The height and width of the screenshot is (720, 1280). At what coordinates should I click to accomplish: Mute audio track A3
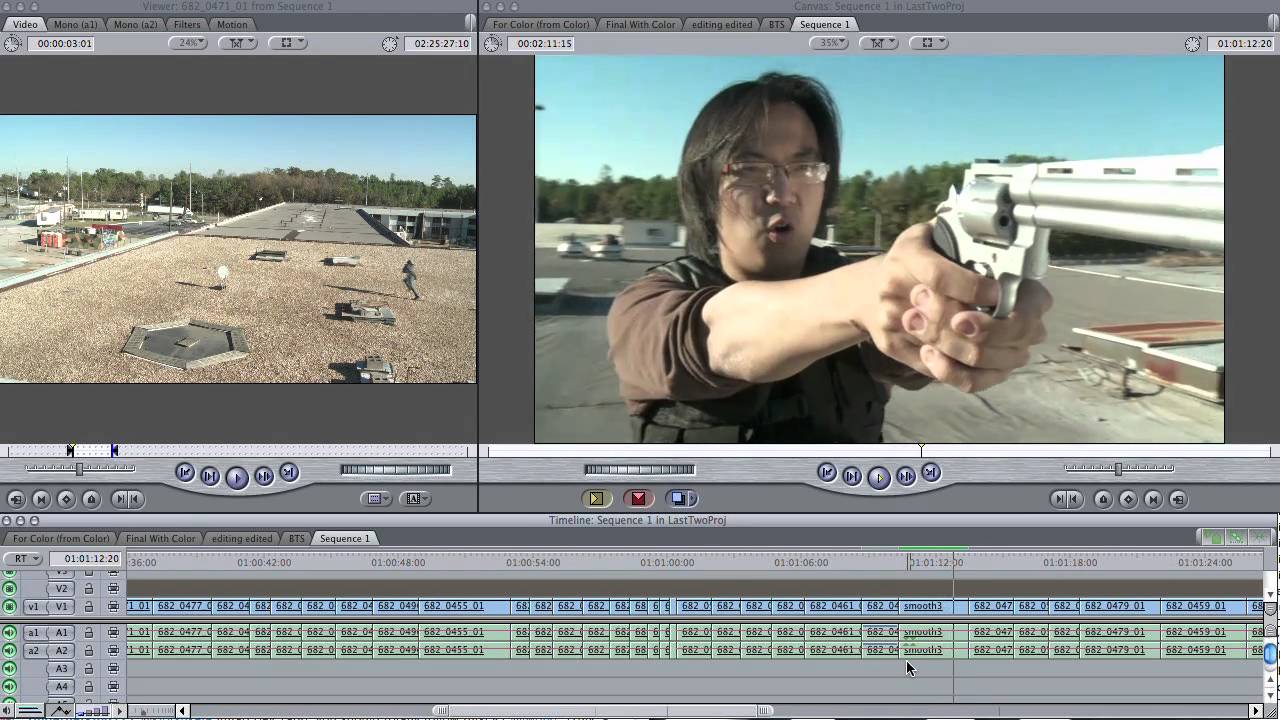9,668
